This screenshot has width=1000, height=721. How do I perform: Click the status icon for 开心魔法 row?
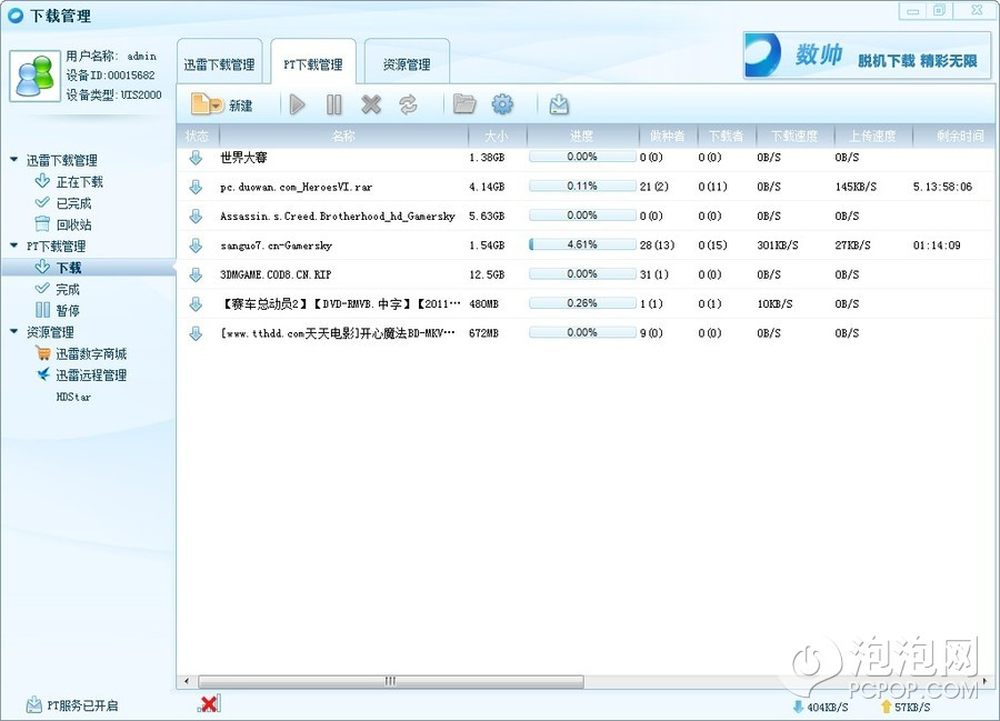pyautogui.click(x=196, y=333)
